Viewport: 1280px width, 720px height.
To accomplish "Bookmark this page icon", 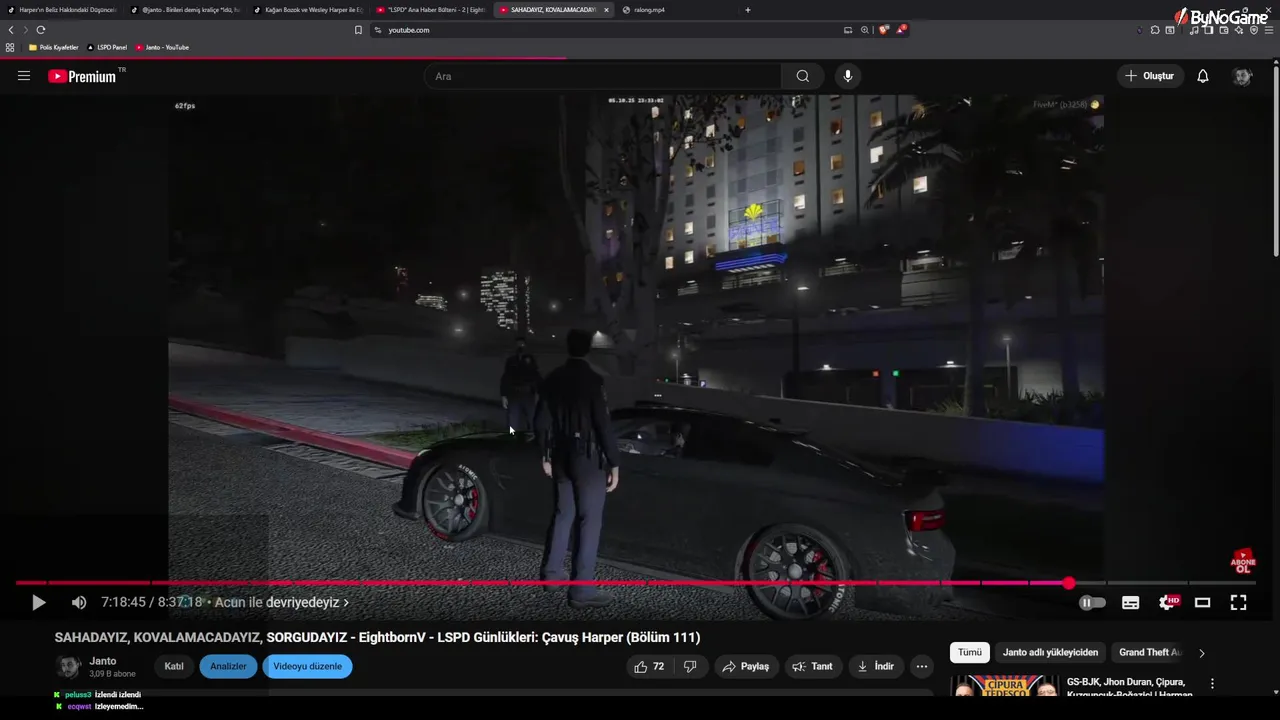I will [358, 30].
